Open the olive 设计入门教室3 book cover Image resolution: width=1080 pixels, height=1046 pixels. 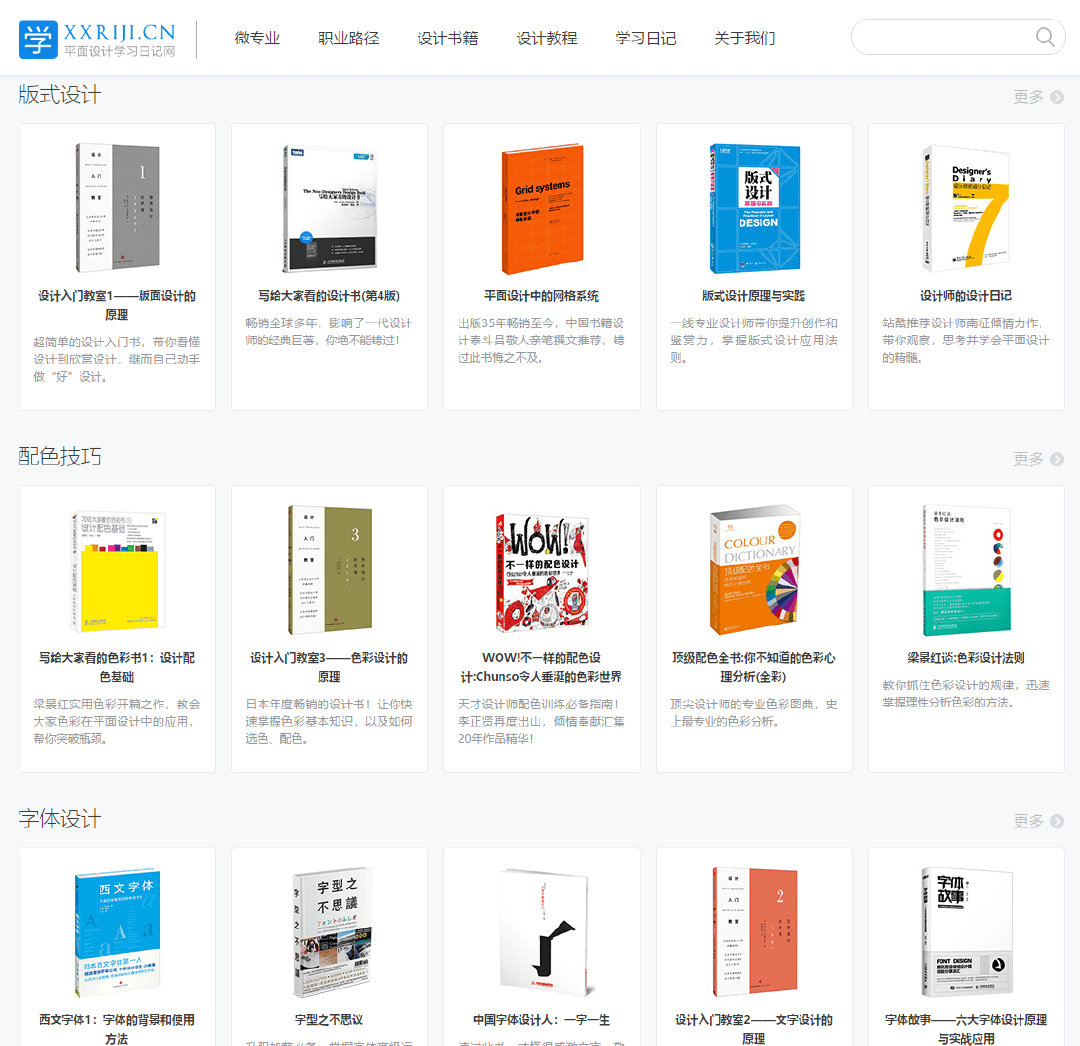tap(329, 570)
